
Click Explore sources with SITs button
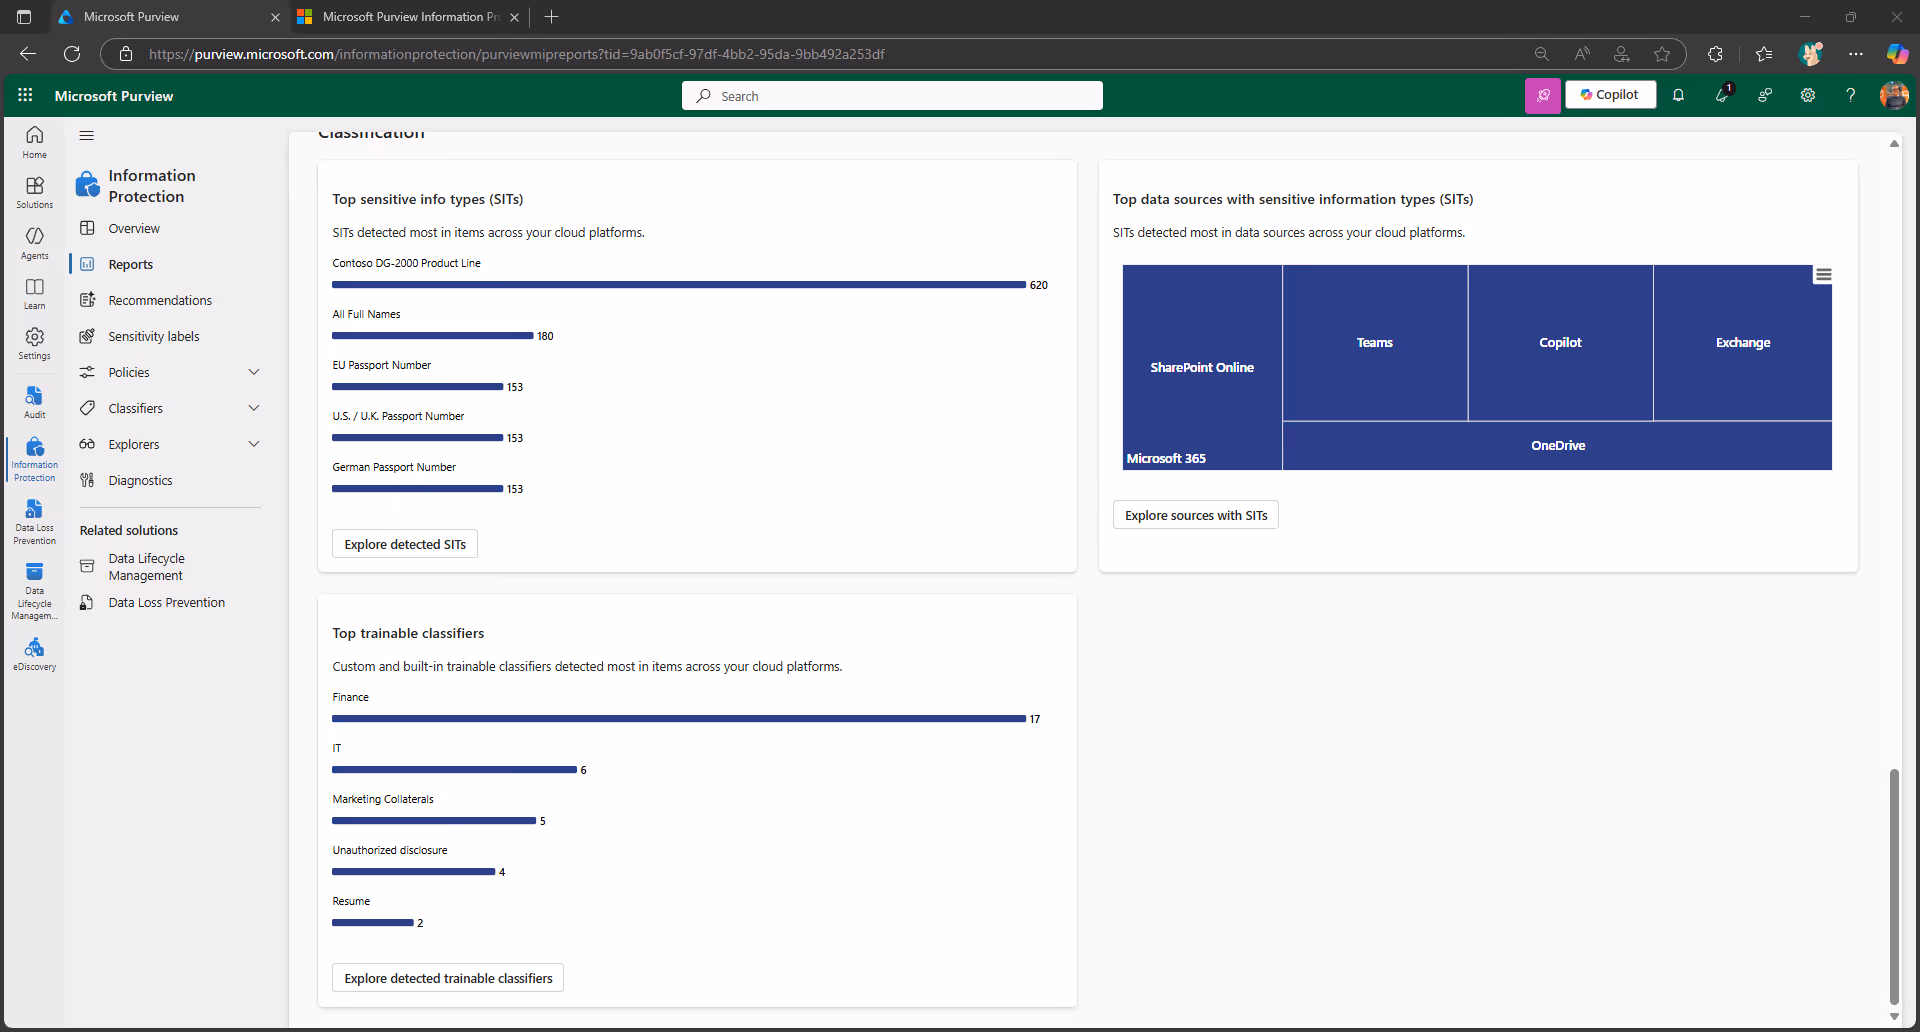(x=1196, y=515)
